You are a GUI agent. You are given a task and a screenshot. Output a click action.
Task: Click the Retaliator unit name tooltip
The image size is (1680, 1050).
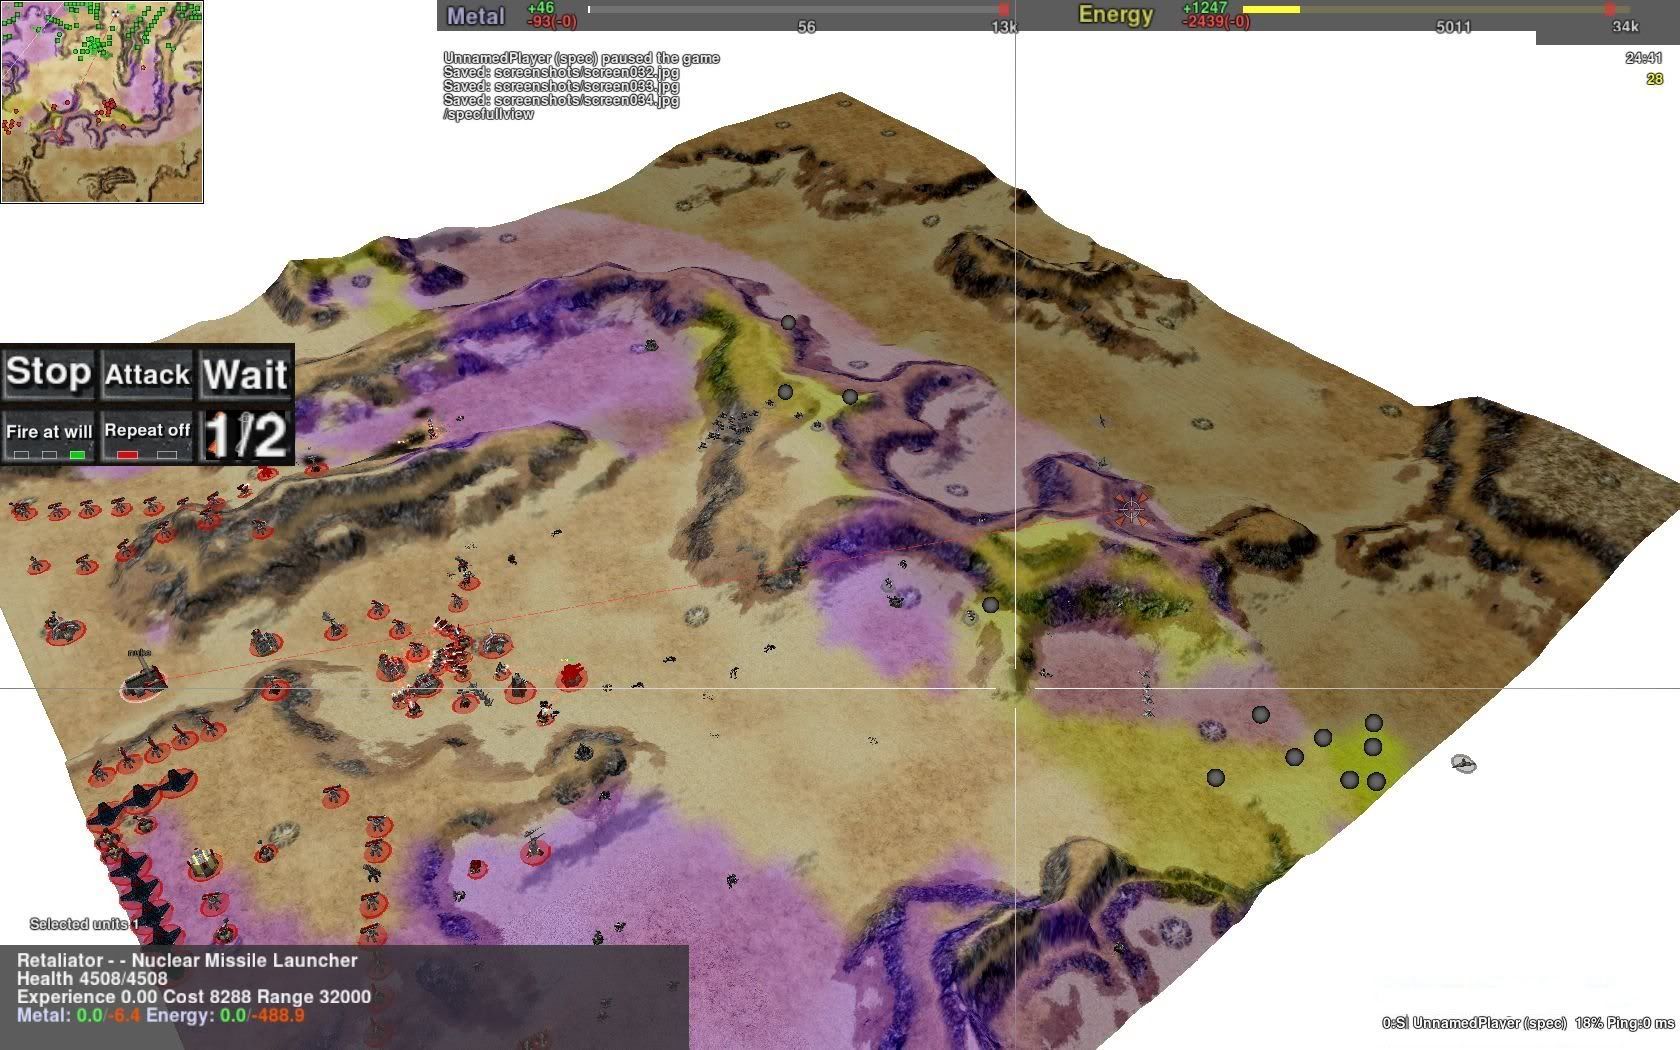(x=187, y=960)
